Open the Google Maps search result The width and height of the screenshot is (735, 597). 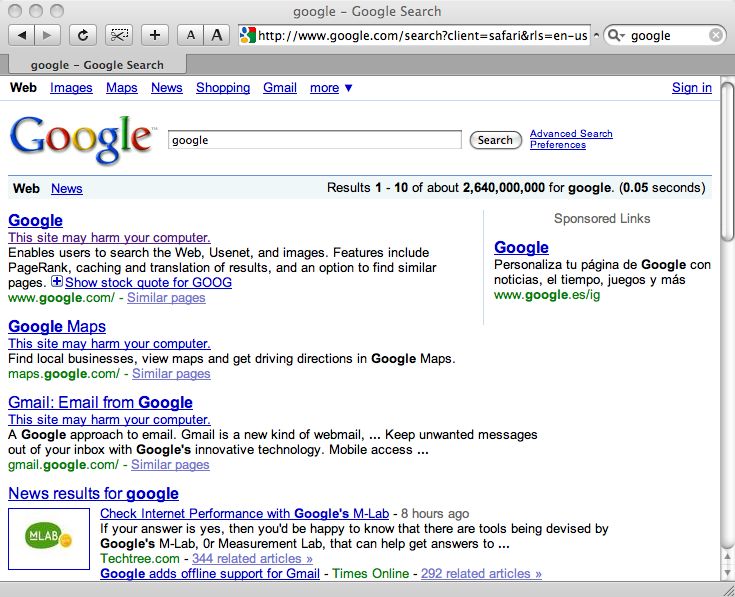coord(57,326)
